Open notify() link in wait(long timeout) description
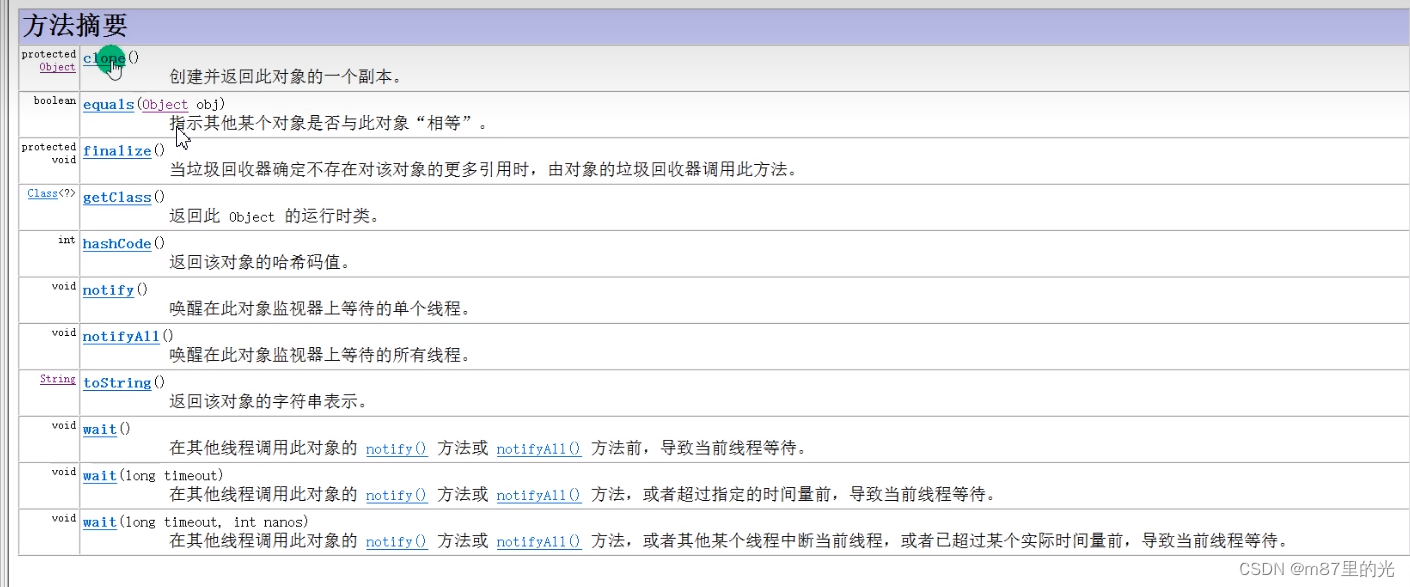Viewport: 1410px width, 587px height. [x=396, y=495]
